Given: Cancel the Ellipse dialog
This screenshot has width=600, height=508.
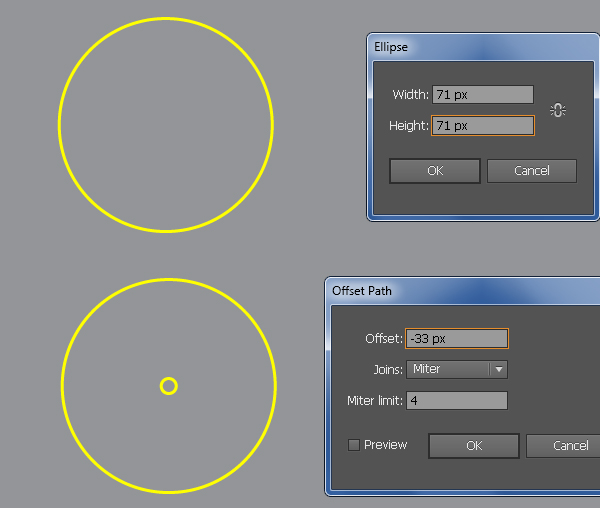Looking at the screenshot, I should coord(532,171).
